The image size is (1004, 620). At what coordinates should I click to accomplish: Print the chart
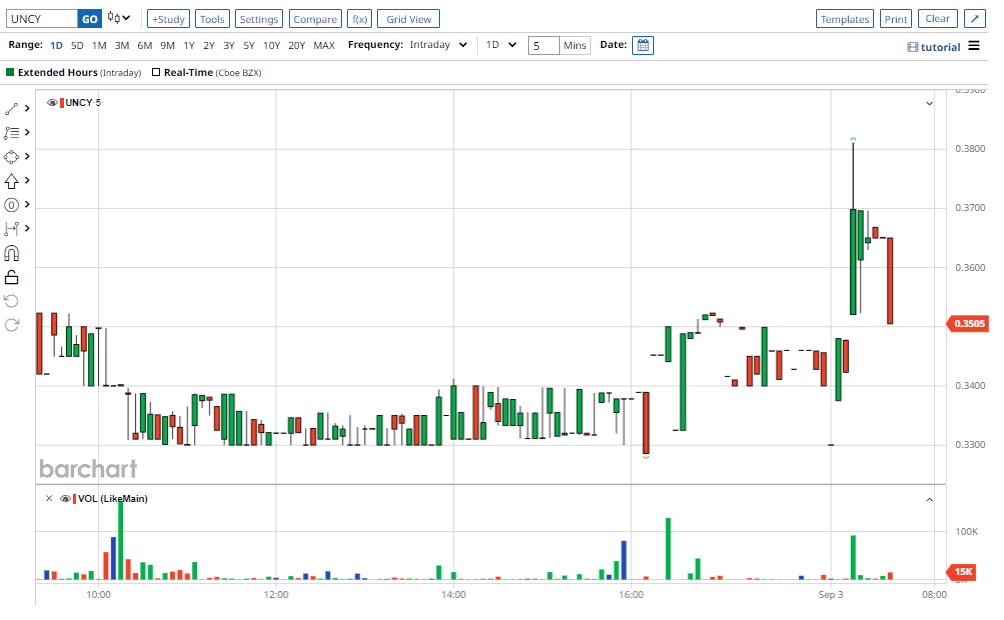pyautogui.click(x=896, y=19)
